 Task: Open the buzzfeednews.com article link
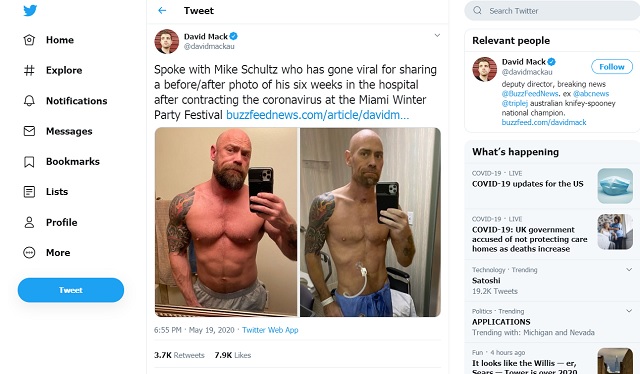pyautogui.click(x=317, y=115)
